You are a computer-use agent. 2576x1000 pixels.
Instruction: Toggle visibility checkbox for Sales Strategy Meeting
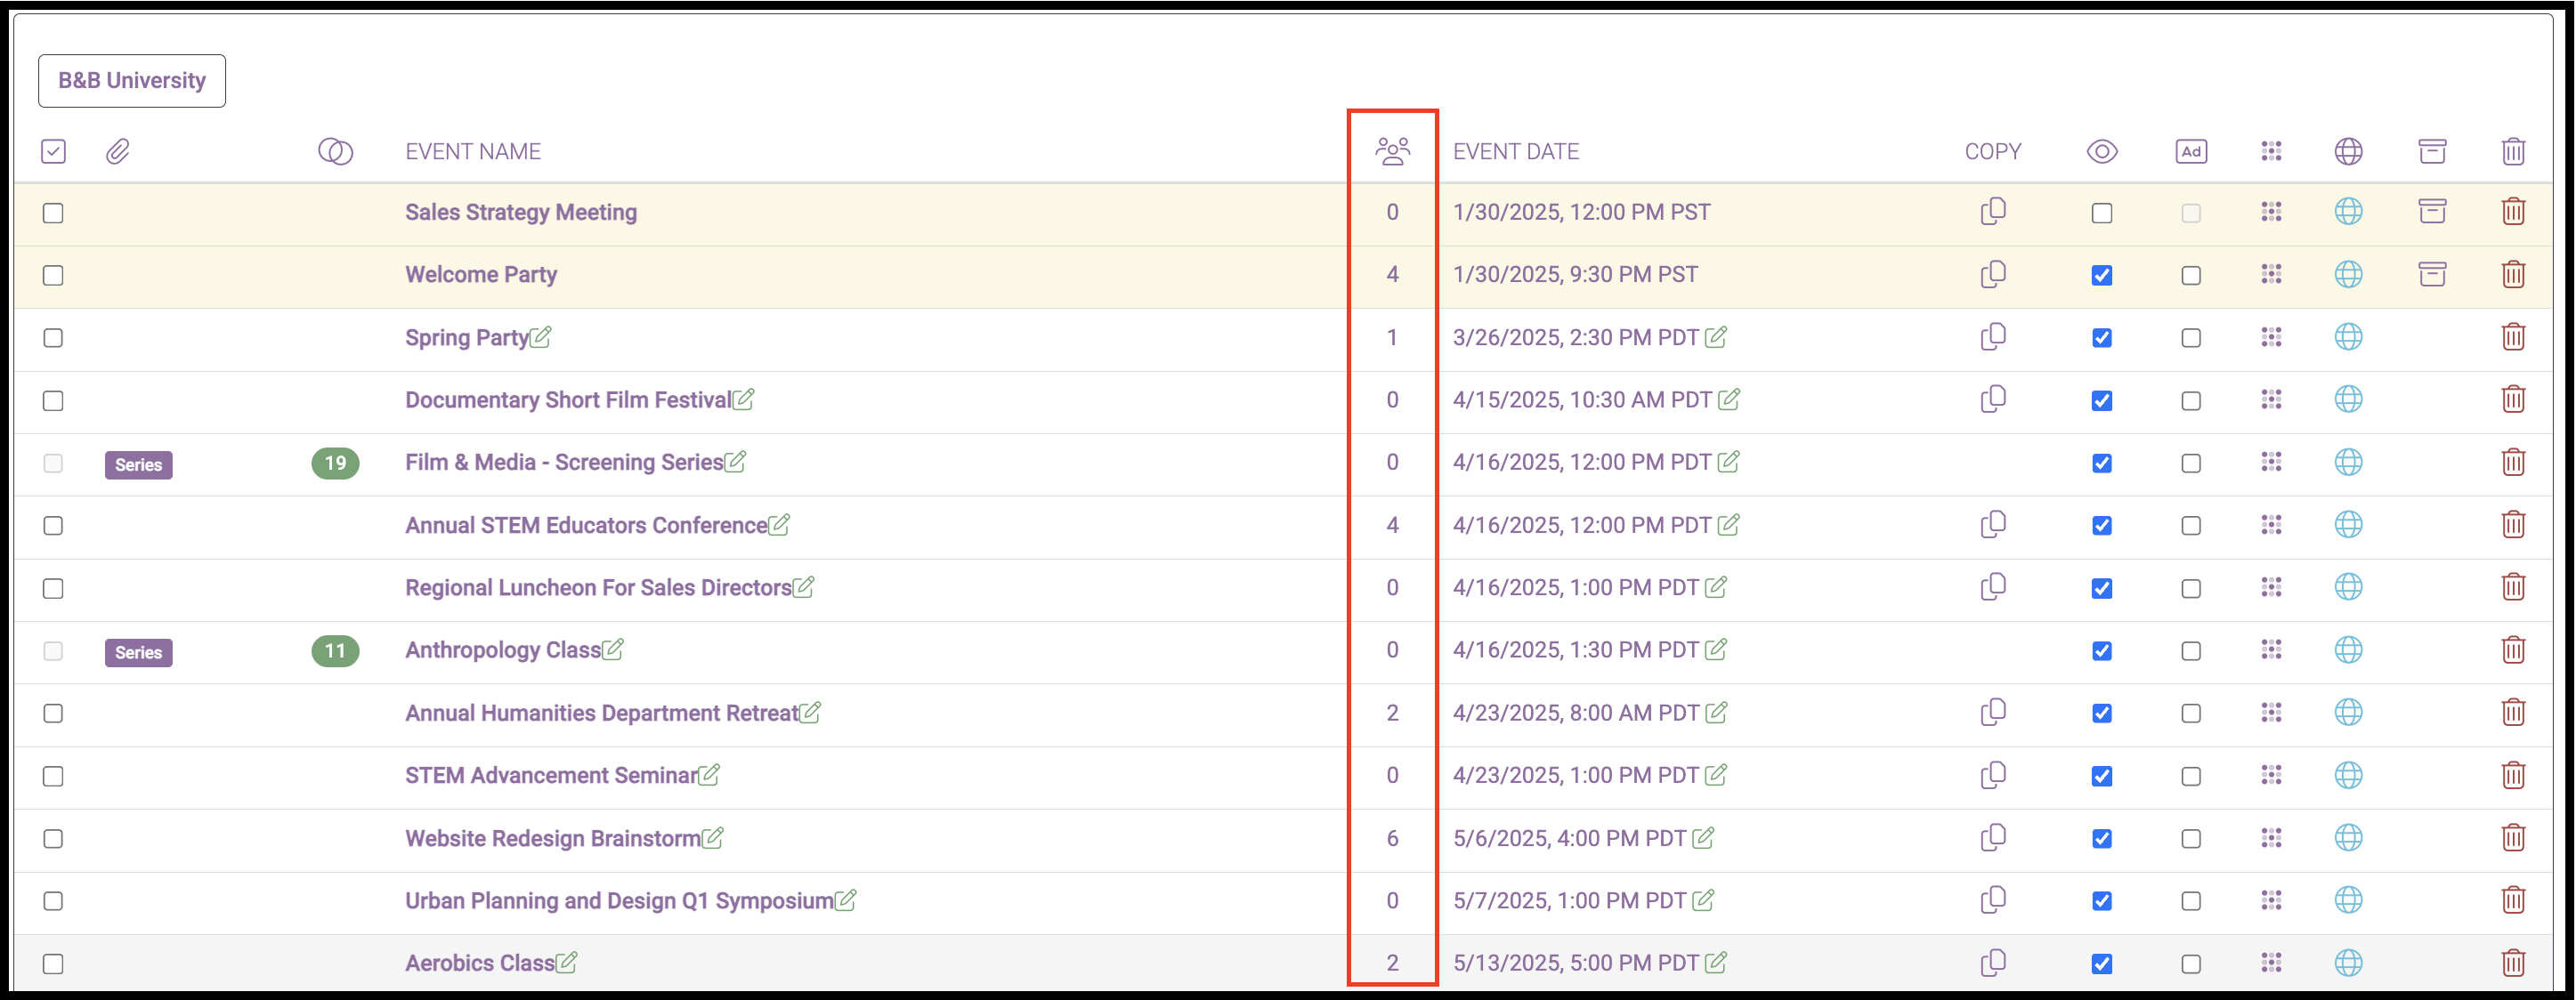point(2101,213)
